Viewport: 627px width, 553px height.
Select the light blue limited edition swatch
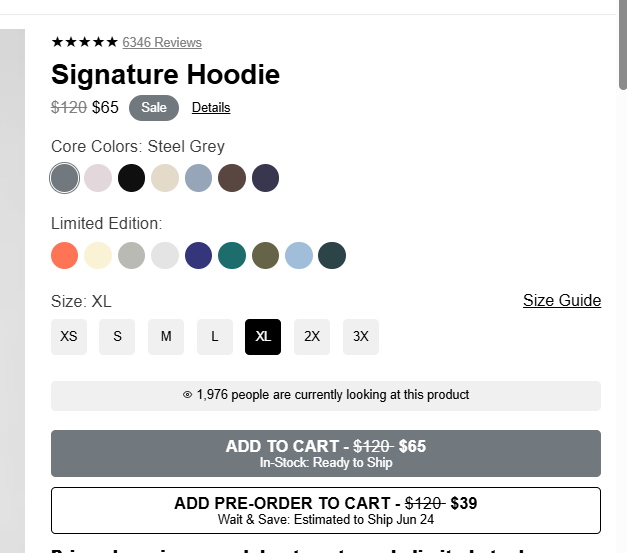[x=299, y=255]
